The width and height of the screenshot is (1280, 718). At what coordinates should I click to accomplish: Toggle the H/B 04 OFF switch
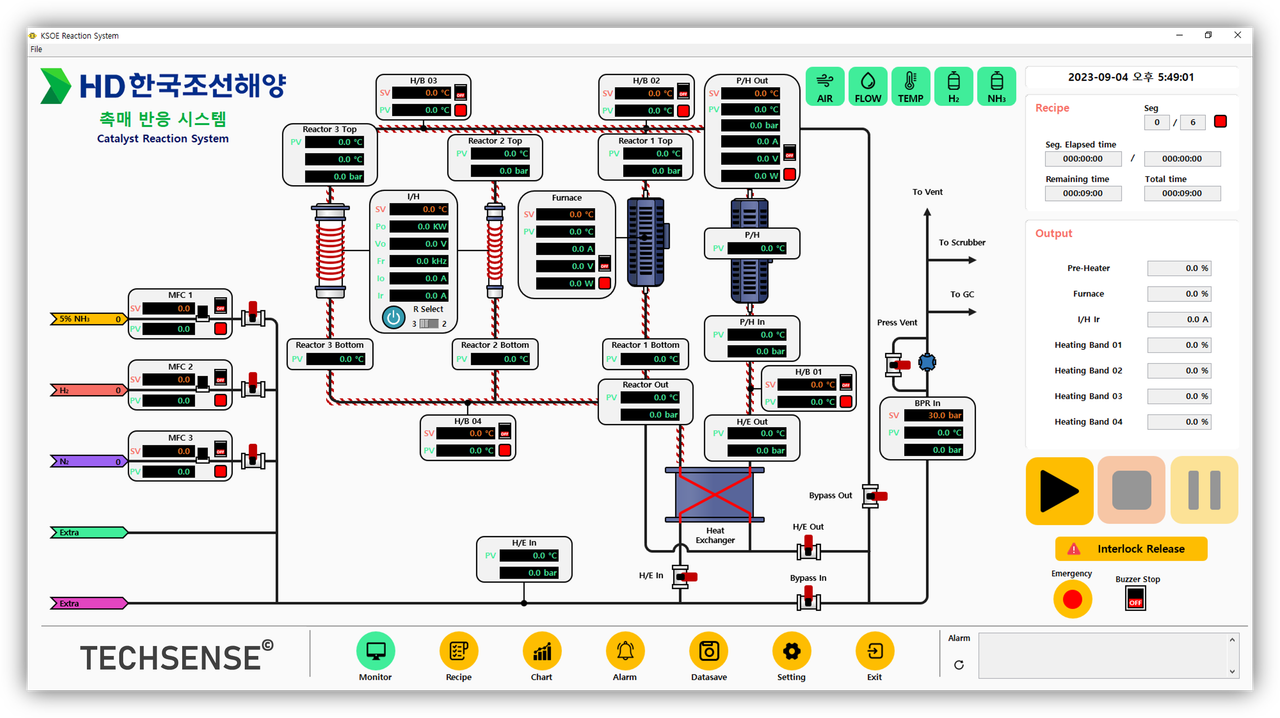(505, 431)
